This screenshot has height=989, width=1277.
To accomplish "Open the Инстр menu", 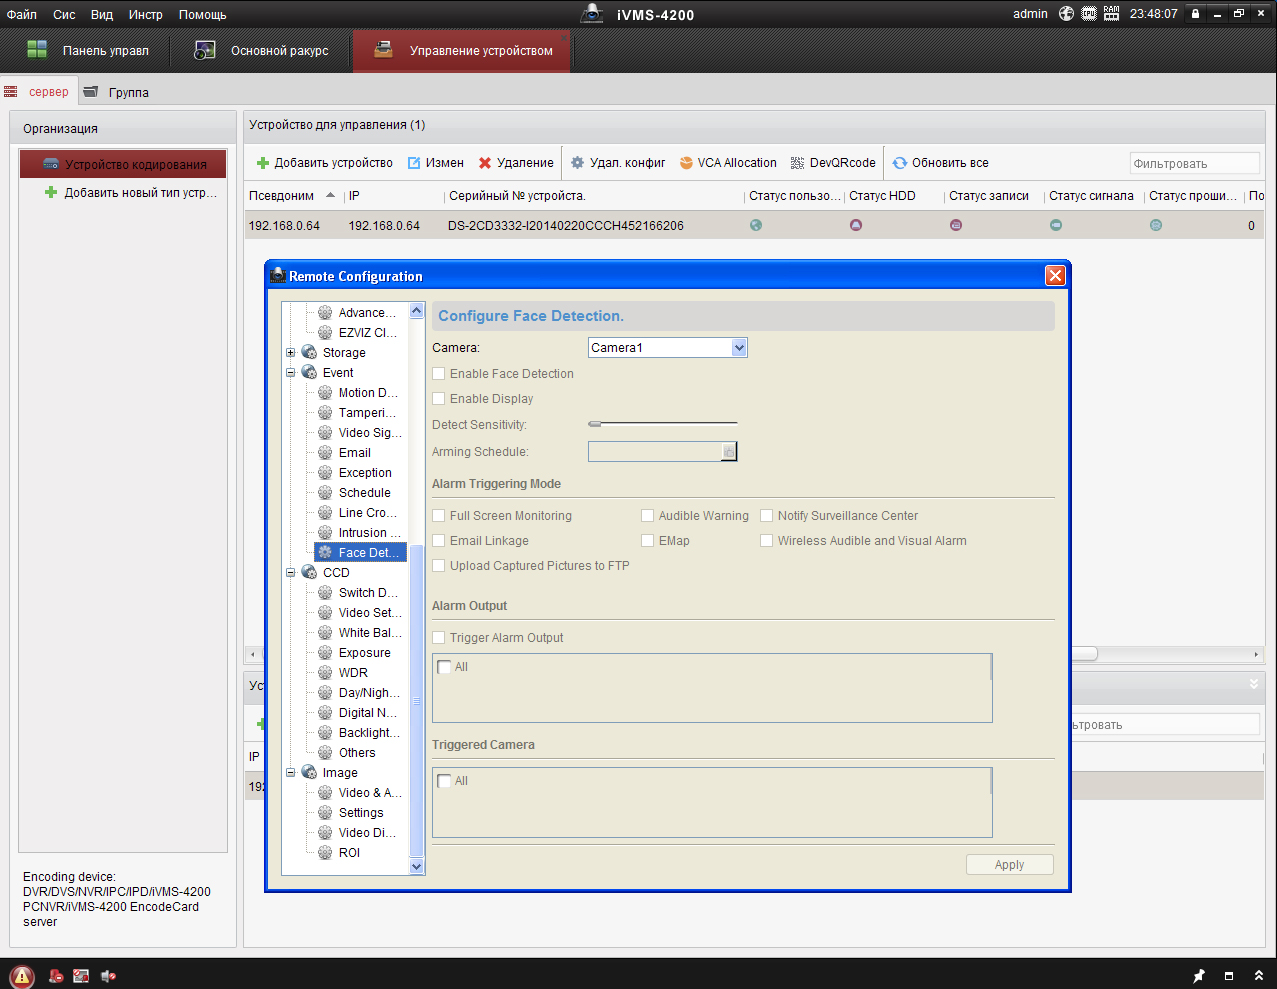I will coord(146,15).
